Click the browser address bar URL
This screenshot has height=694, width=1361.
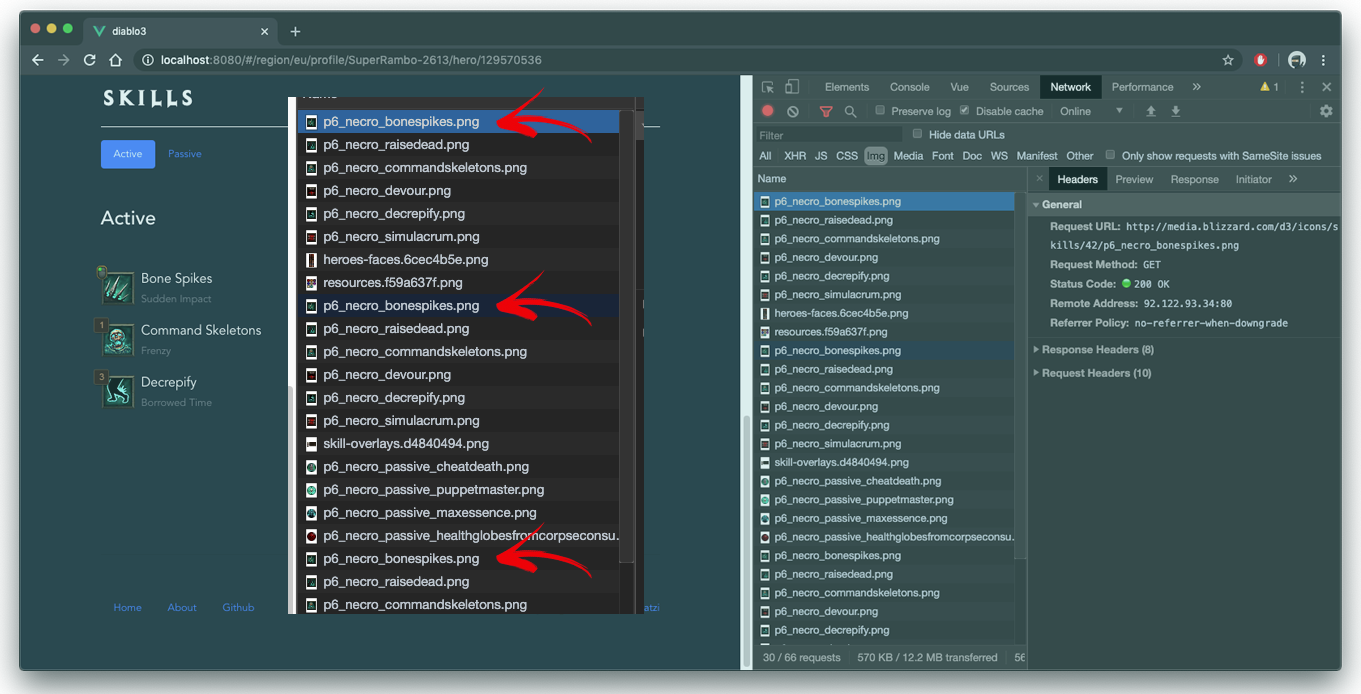click(x=351, y=60)
